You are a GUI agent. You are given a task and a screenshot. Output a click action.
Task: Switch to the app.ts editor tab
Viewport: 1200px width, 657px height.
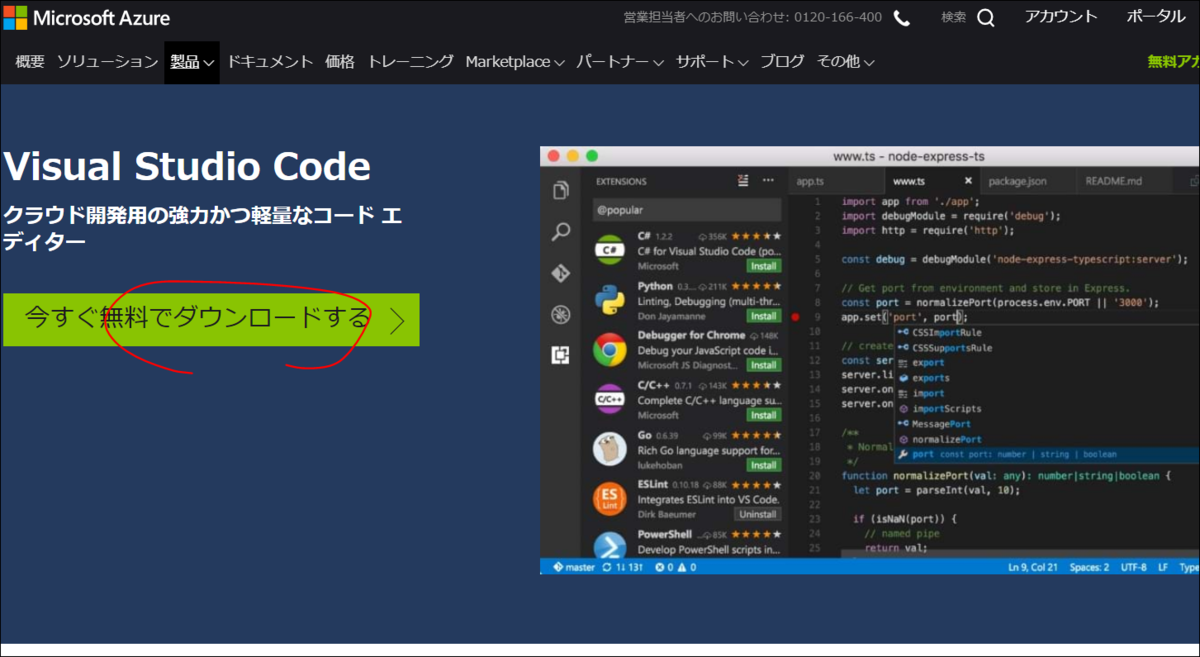pyautogui.click(x=835, y=181)
